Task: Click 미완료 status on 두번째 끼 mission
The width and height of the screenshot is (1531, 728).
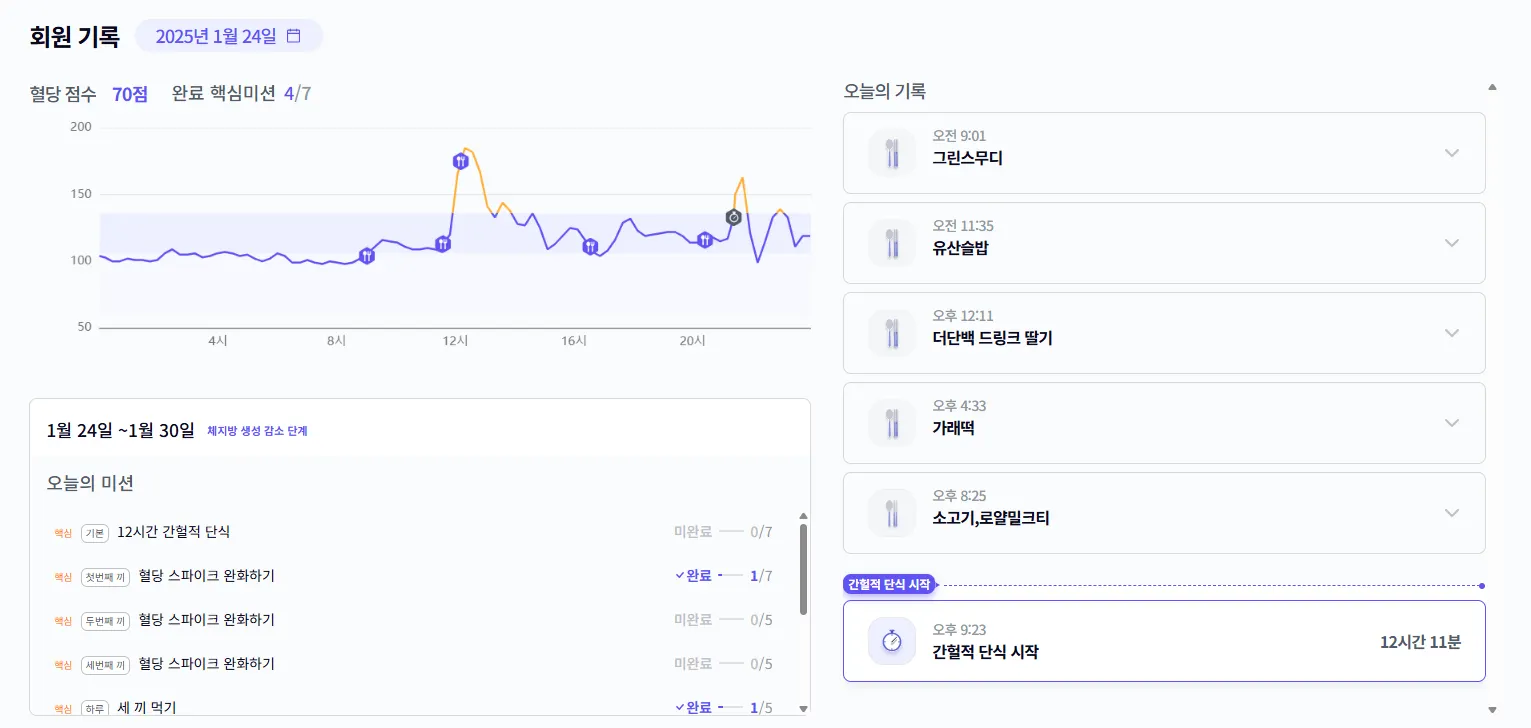Action: [x=693, y=620]
